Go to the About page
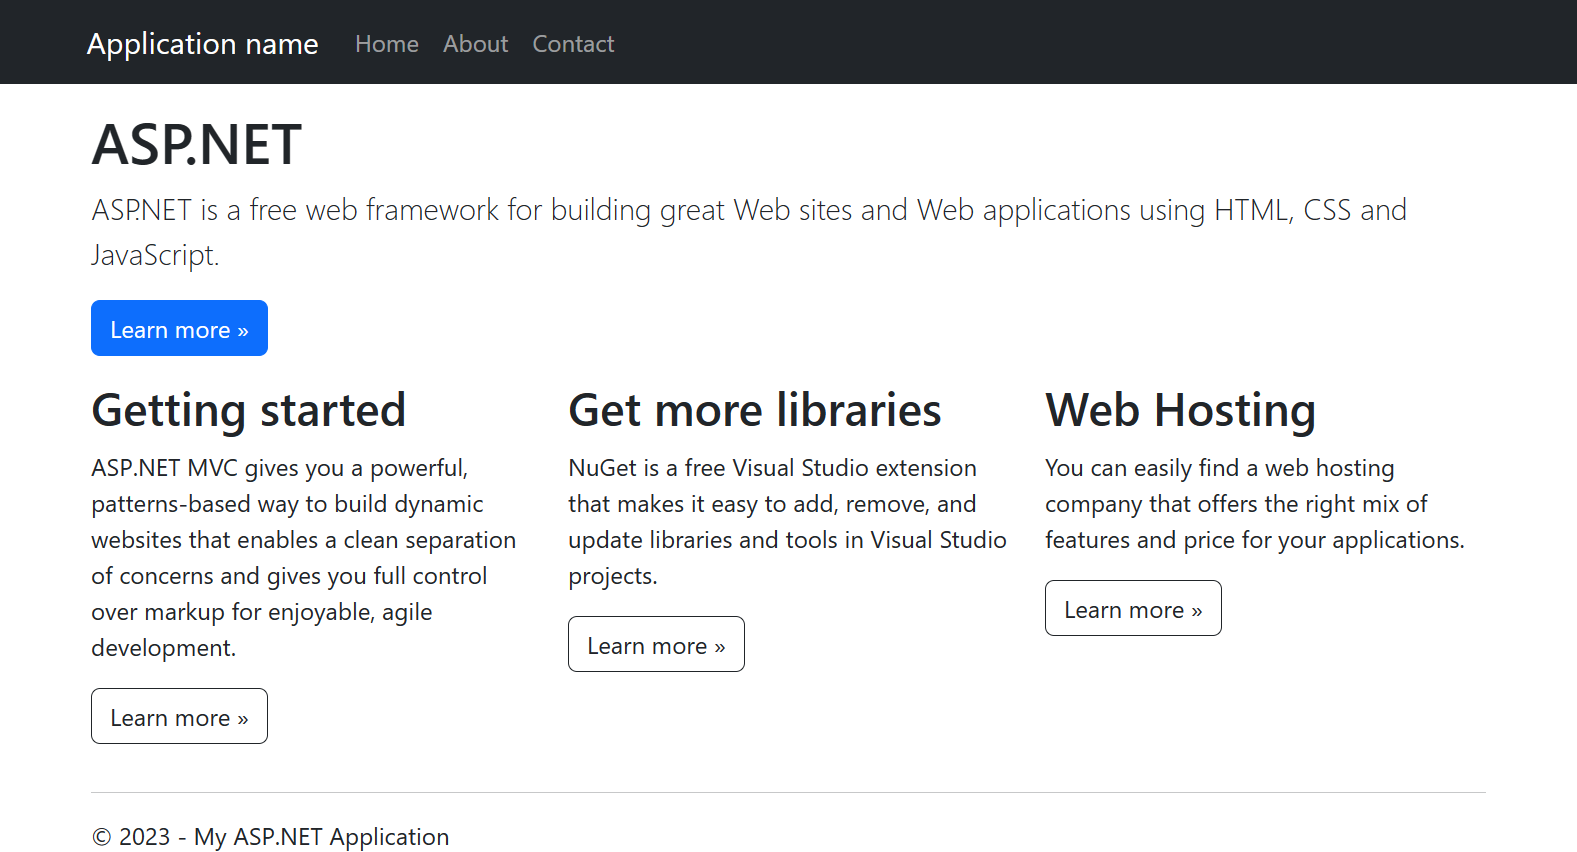The height and width of the screenshot is (852, 1577). (x=475, y=44)
